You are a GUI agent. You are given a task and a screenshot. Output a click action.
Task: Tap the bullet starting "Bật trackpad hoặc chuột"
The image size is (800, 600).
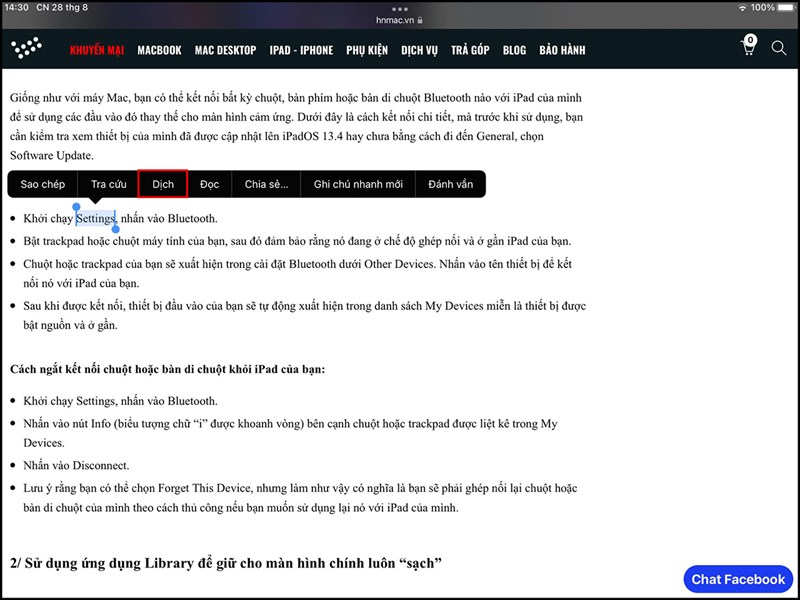pos(297,241)
